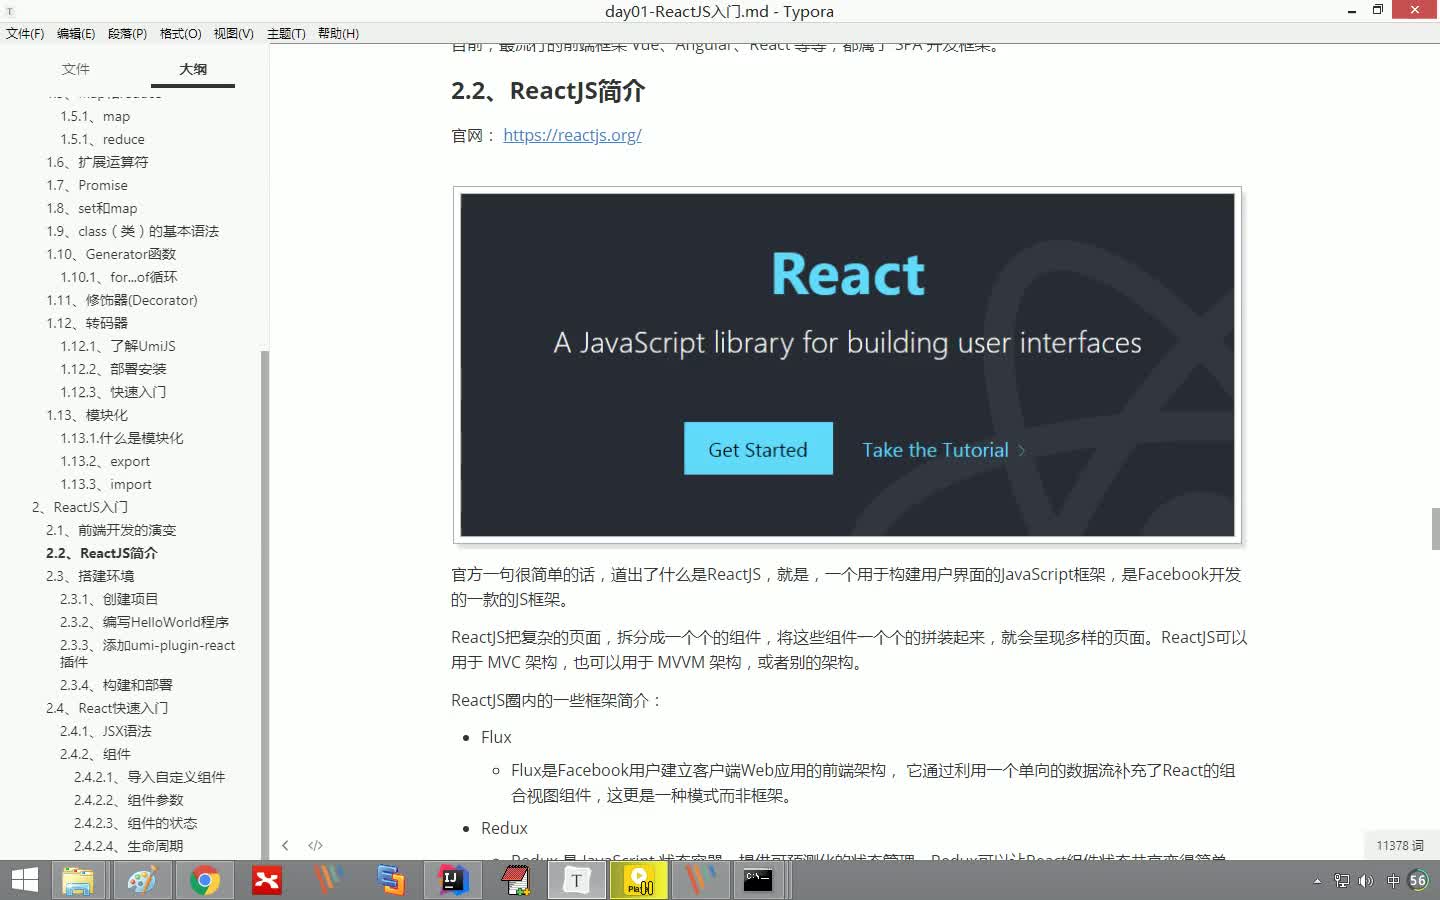1440x900 pixels.
Task: Open outline heading 1.12、转码器
Action: (x=87, y=323)
